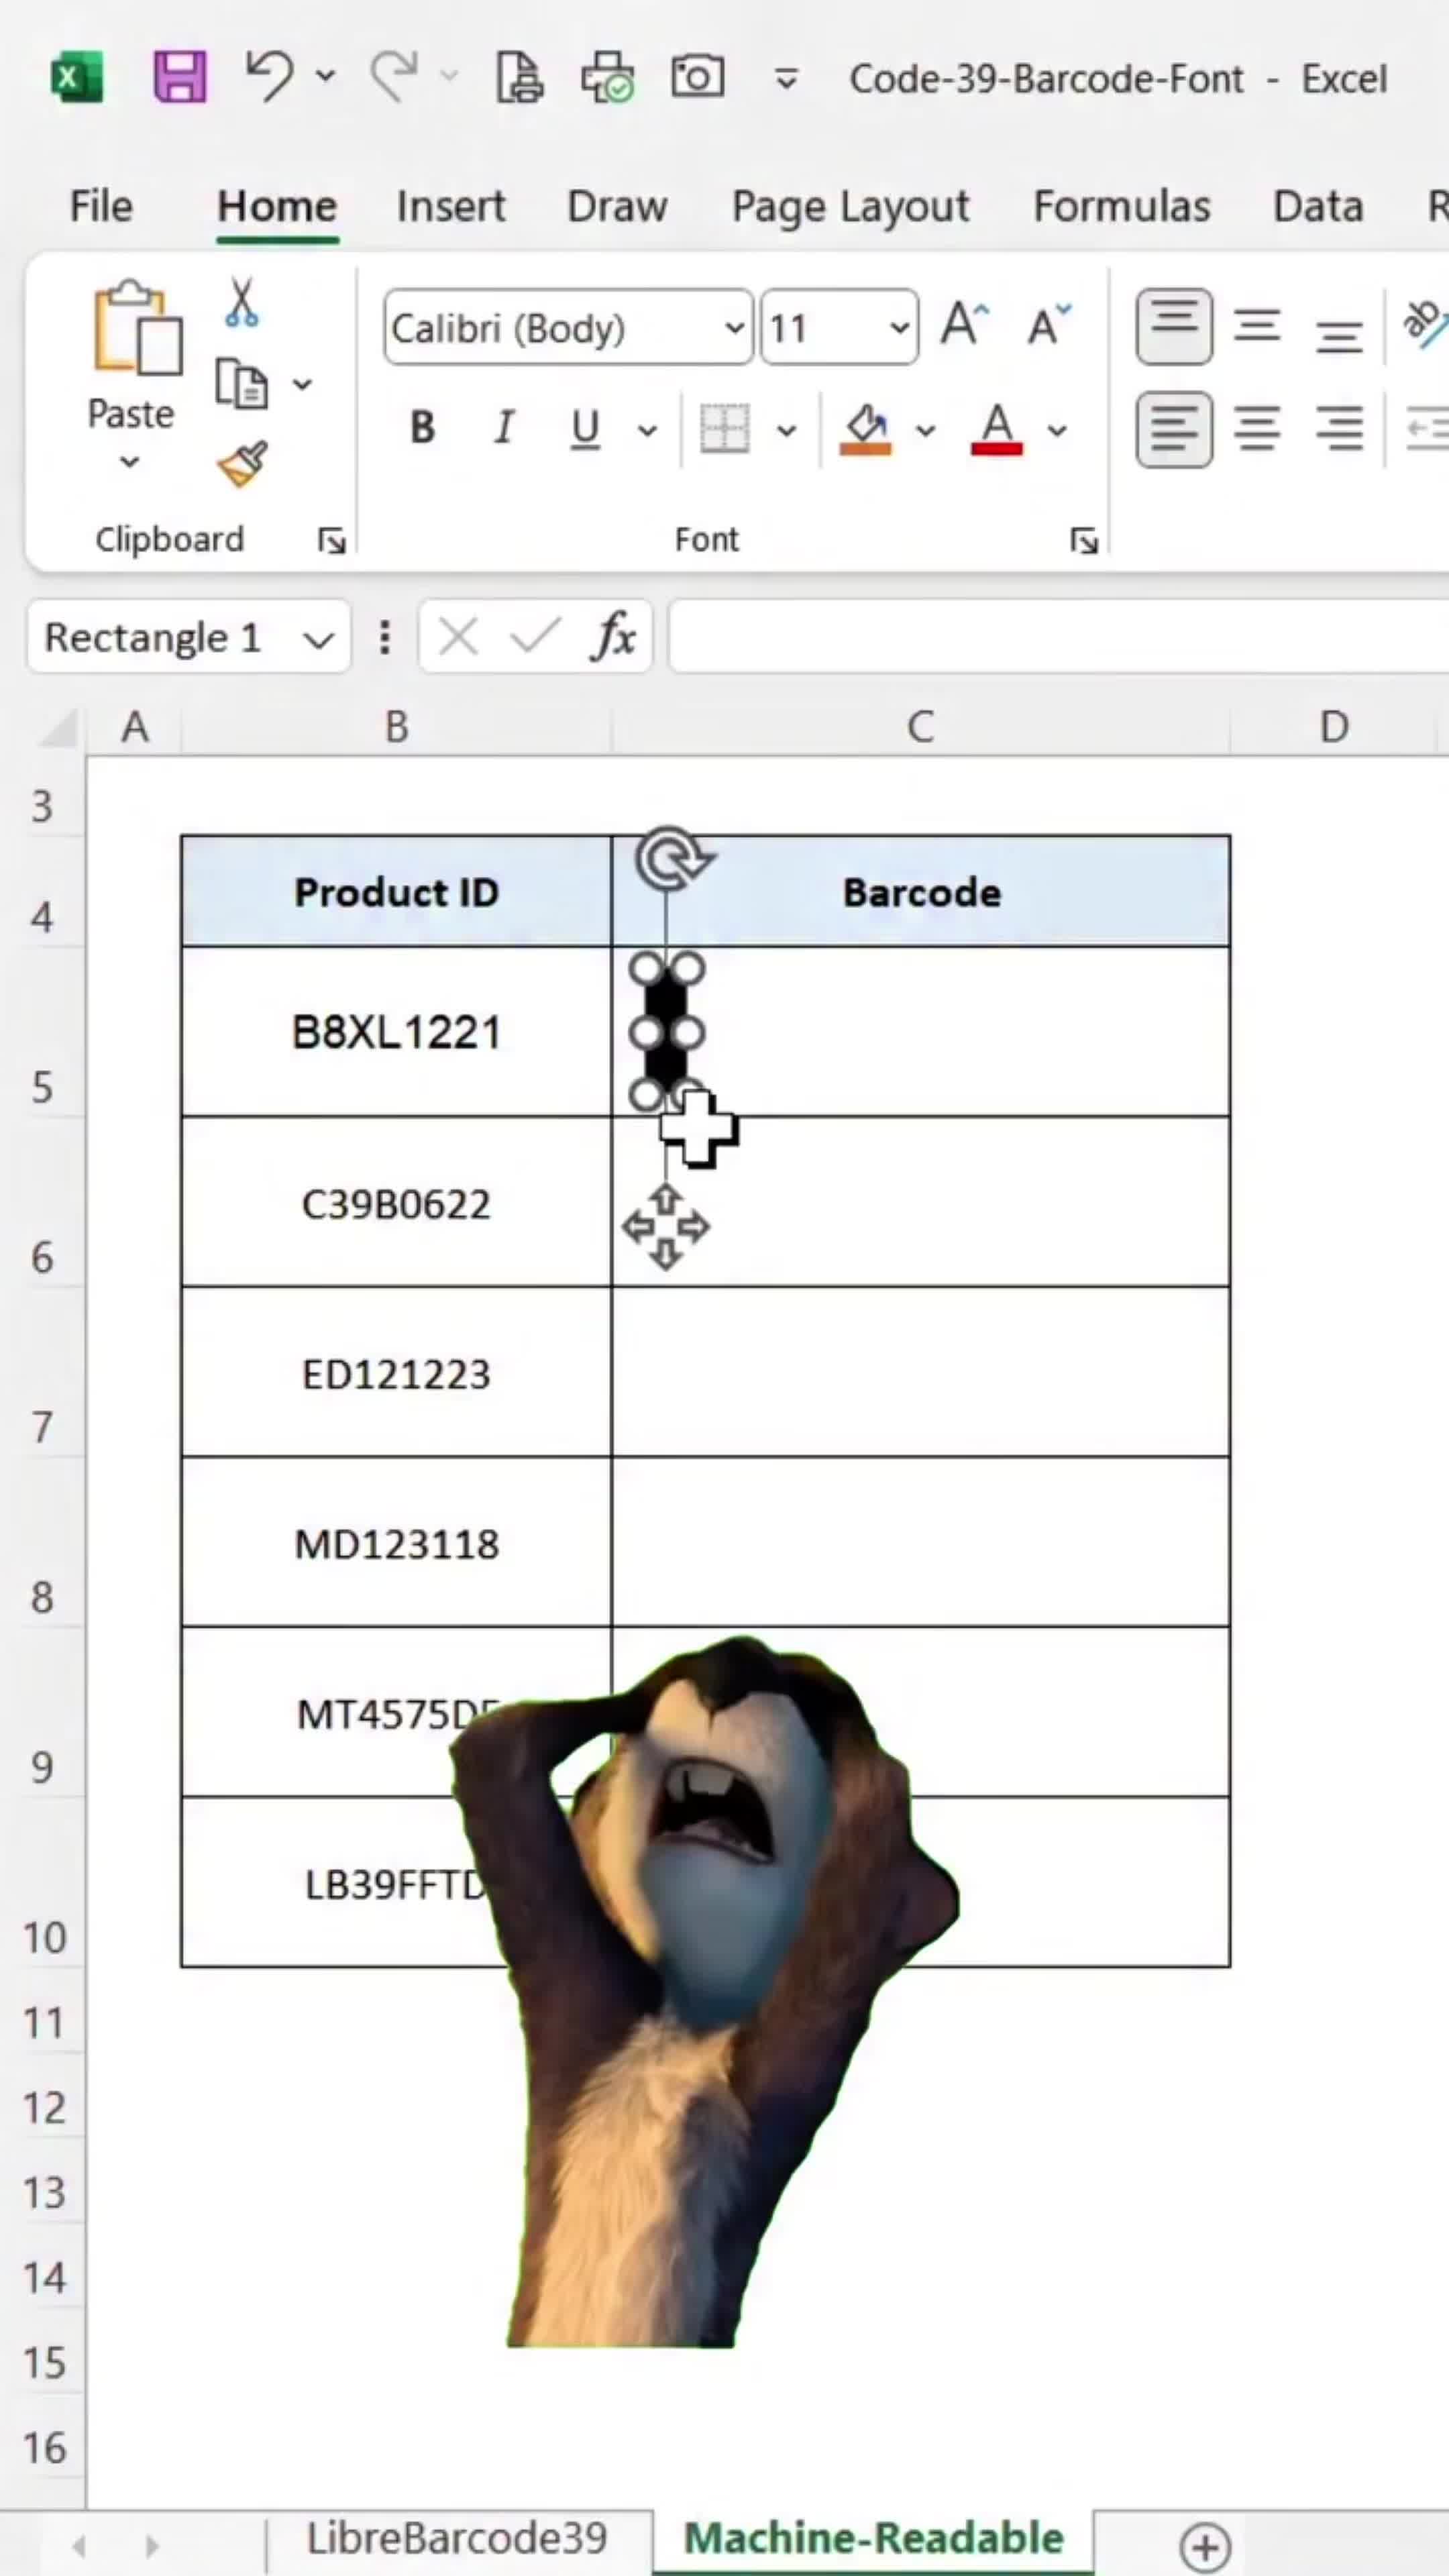Toggle Top Align for the cell

[1174, 326]
